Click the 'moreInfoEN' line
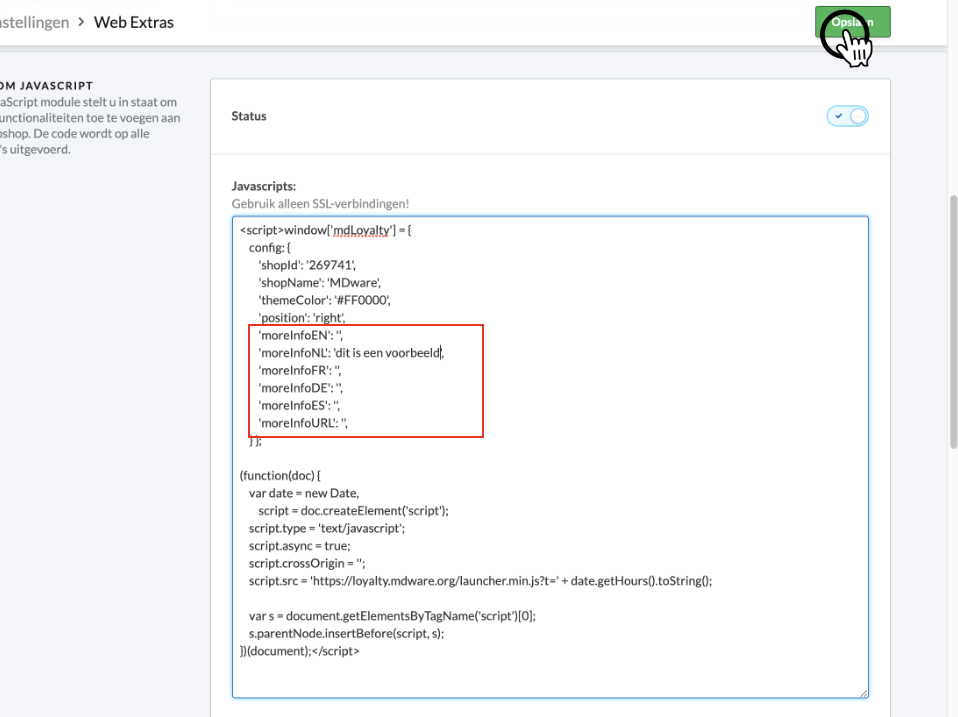 (300, 335)
